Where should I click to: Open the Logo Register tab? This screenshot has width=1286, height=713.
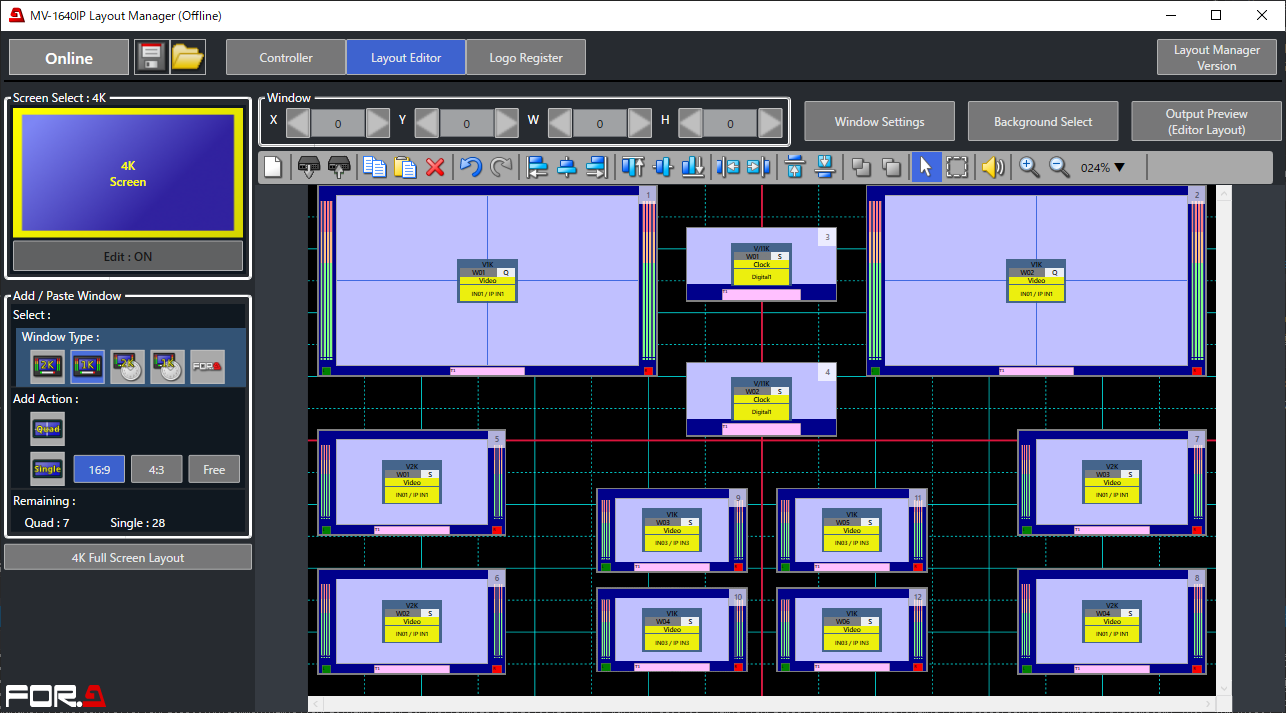[x=525, y=58]
